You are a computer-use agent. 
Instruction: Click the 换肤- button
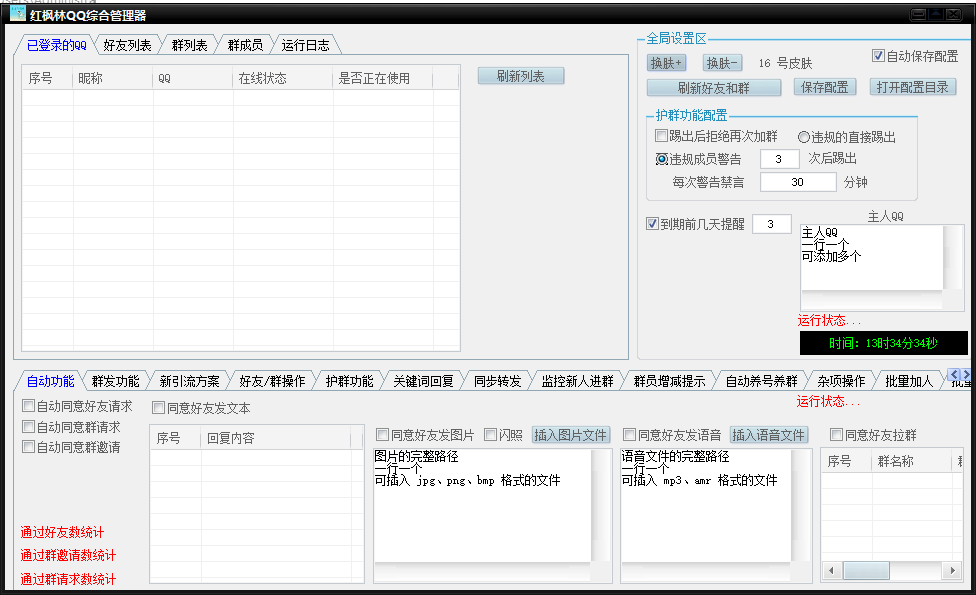[722, 63]
